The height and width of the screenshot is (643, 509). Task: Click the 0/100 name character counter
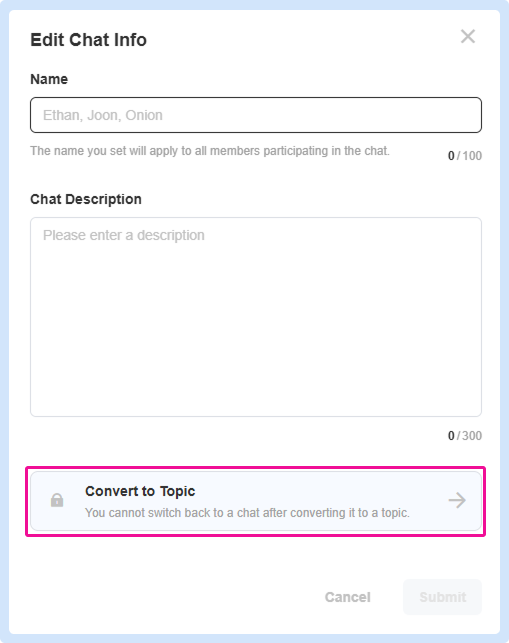click(x=465, y=156)
